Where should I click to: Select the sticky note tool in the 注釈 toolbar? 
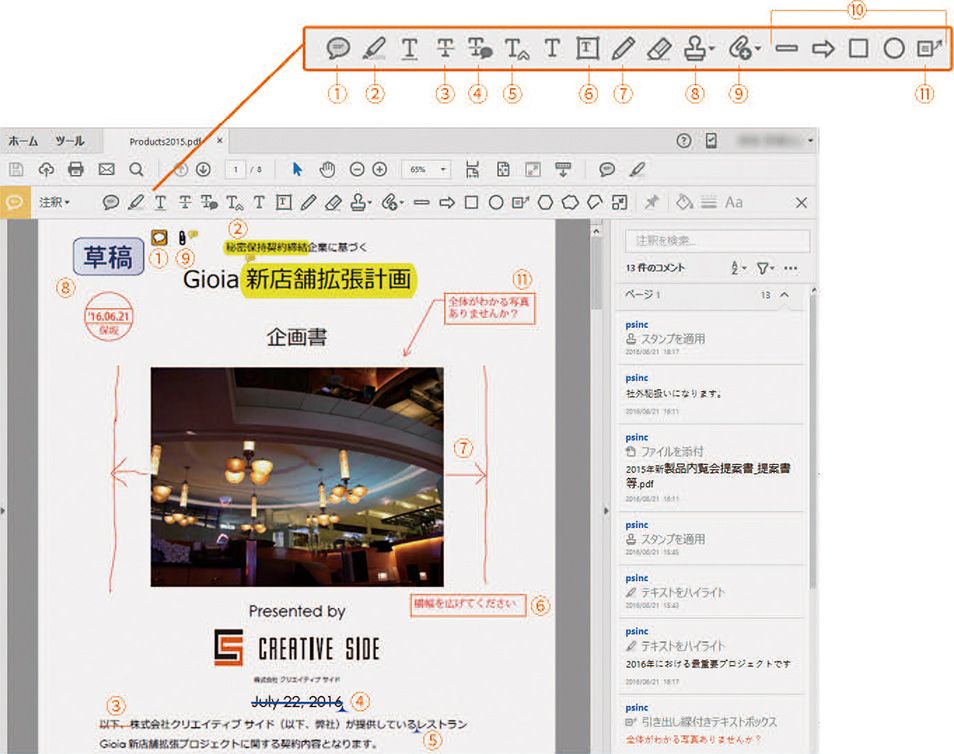110,202
